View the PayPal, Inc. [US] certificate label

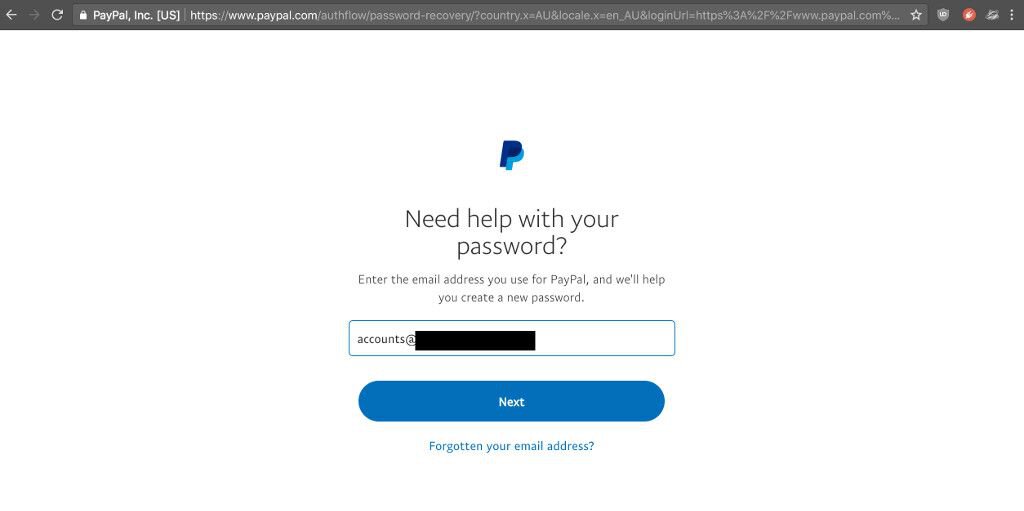[x=136, y=14]
